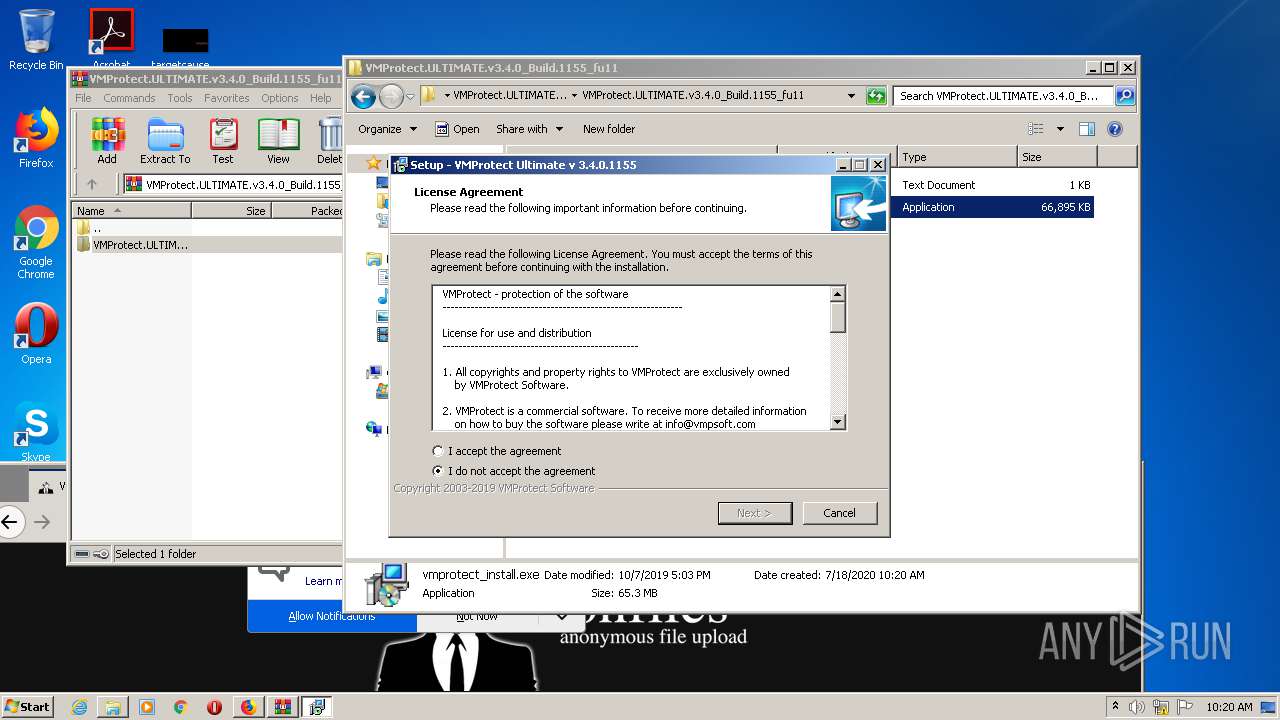Viewport: 1280px width, 720px height.
Task: Click the taskbar clock 10:20 AM
Action: click(x=1229, y=707)
